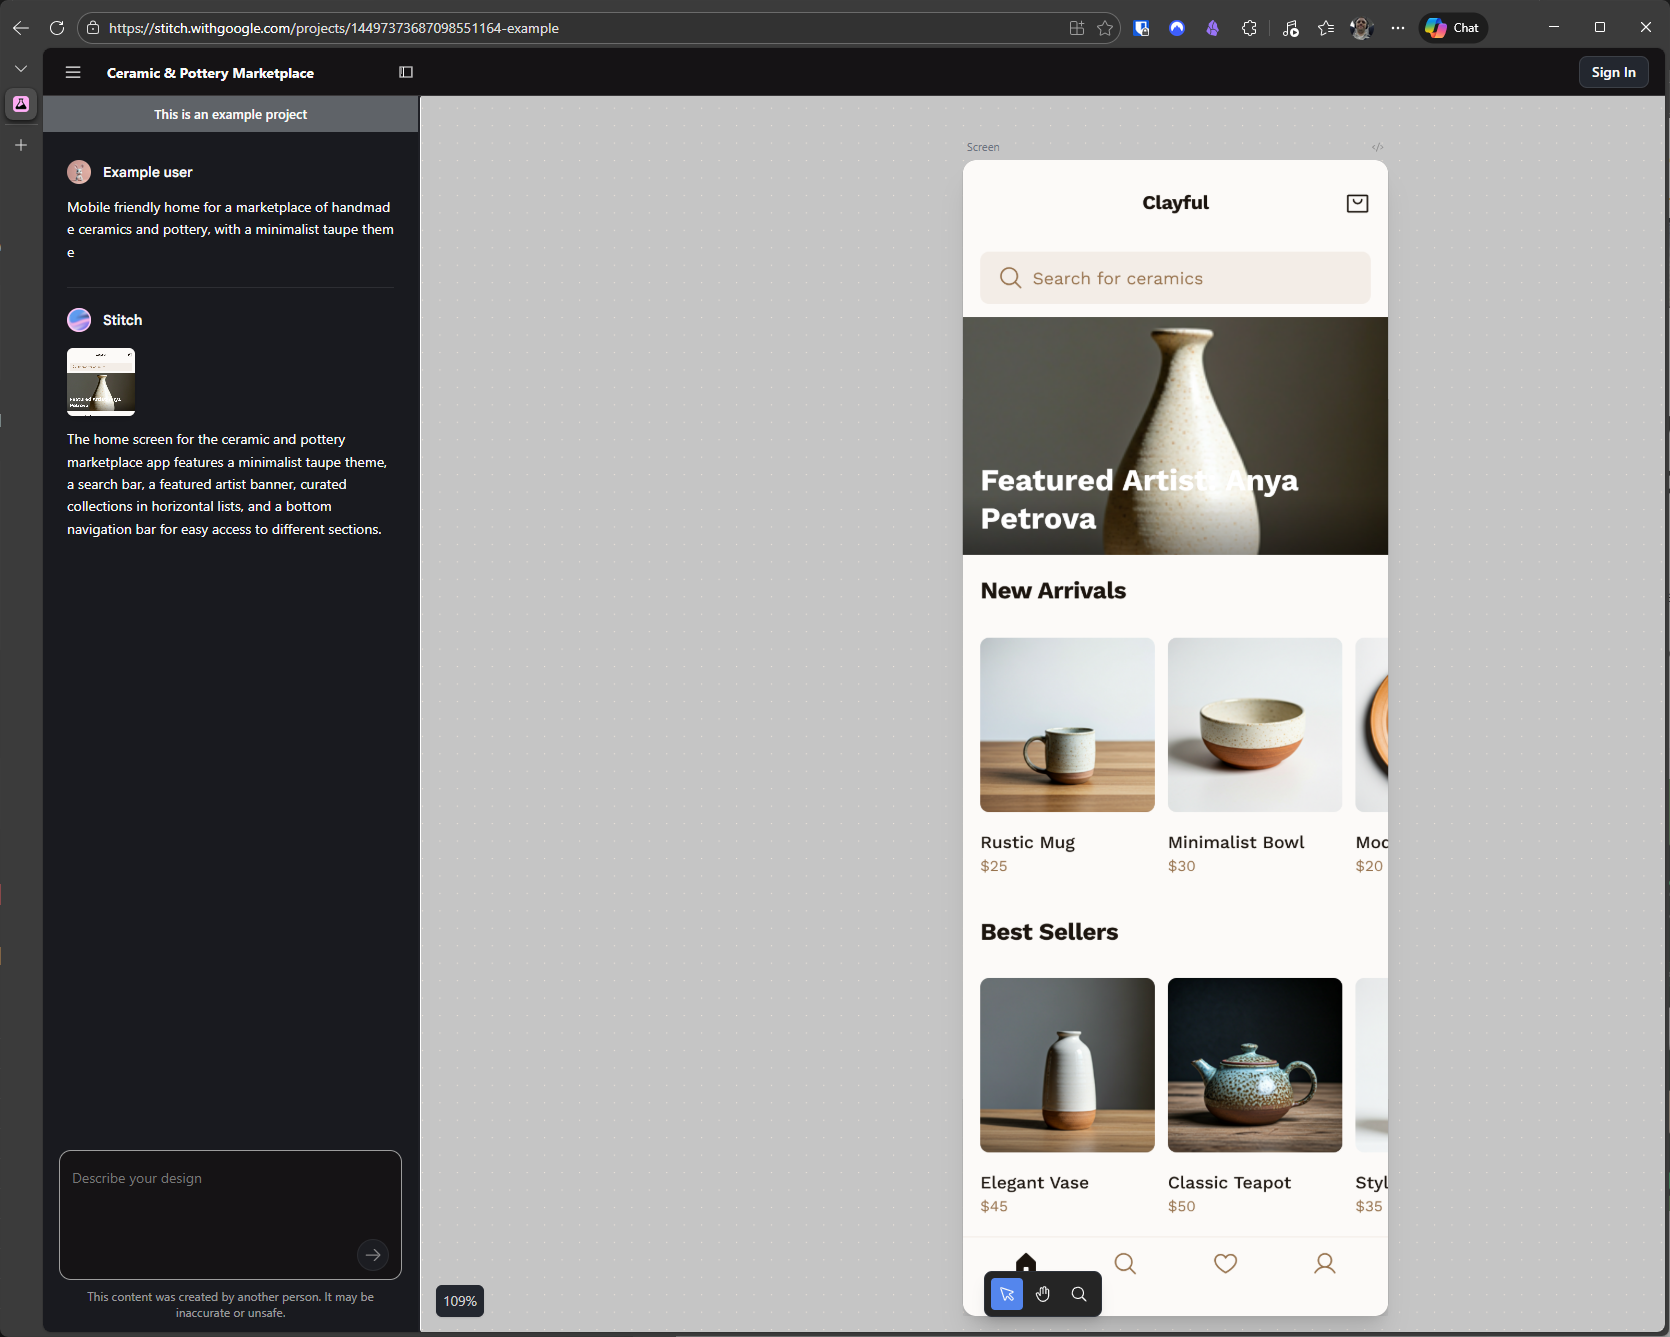Click the Search for ceramics field
The width and height of the screenshot is (1670, 1337).
(1175, 278)
